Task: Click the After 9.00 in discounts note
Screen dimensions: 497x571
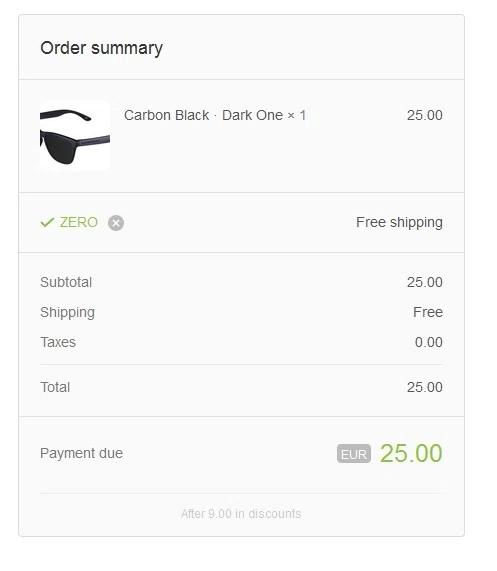Action: point(241,514)
